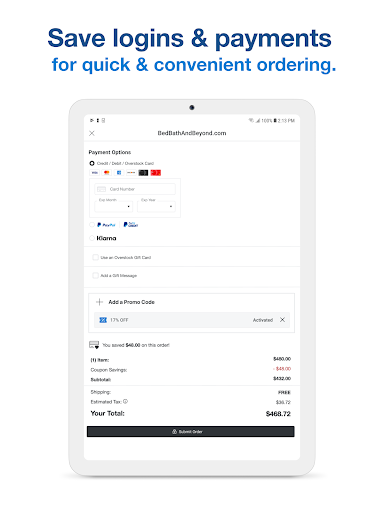
Task: Click the Klarna logo label
Action: point(106,238)
